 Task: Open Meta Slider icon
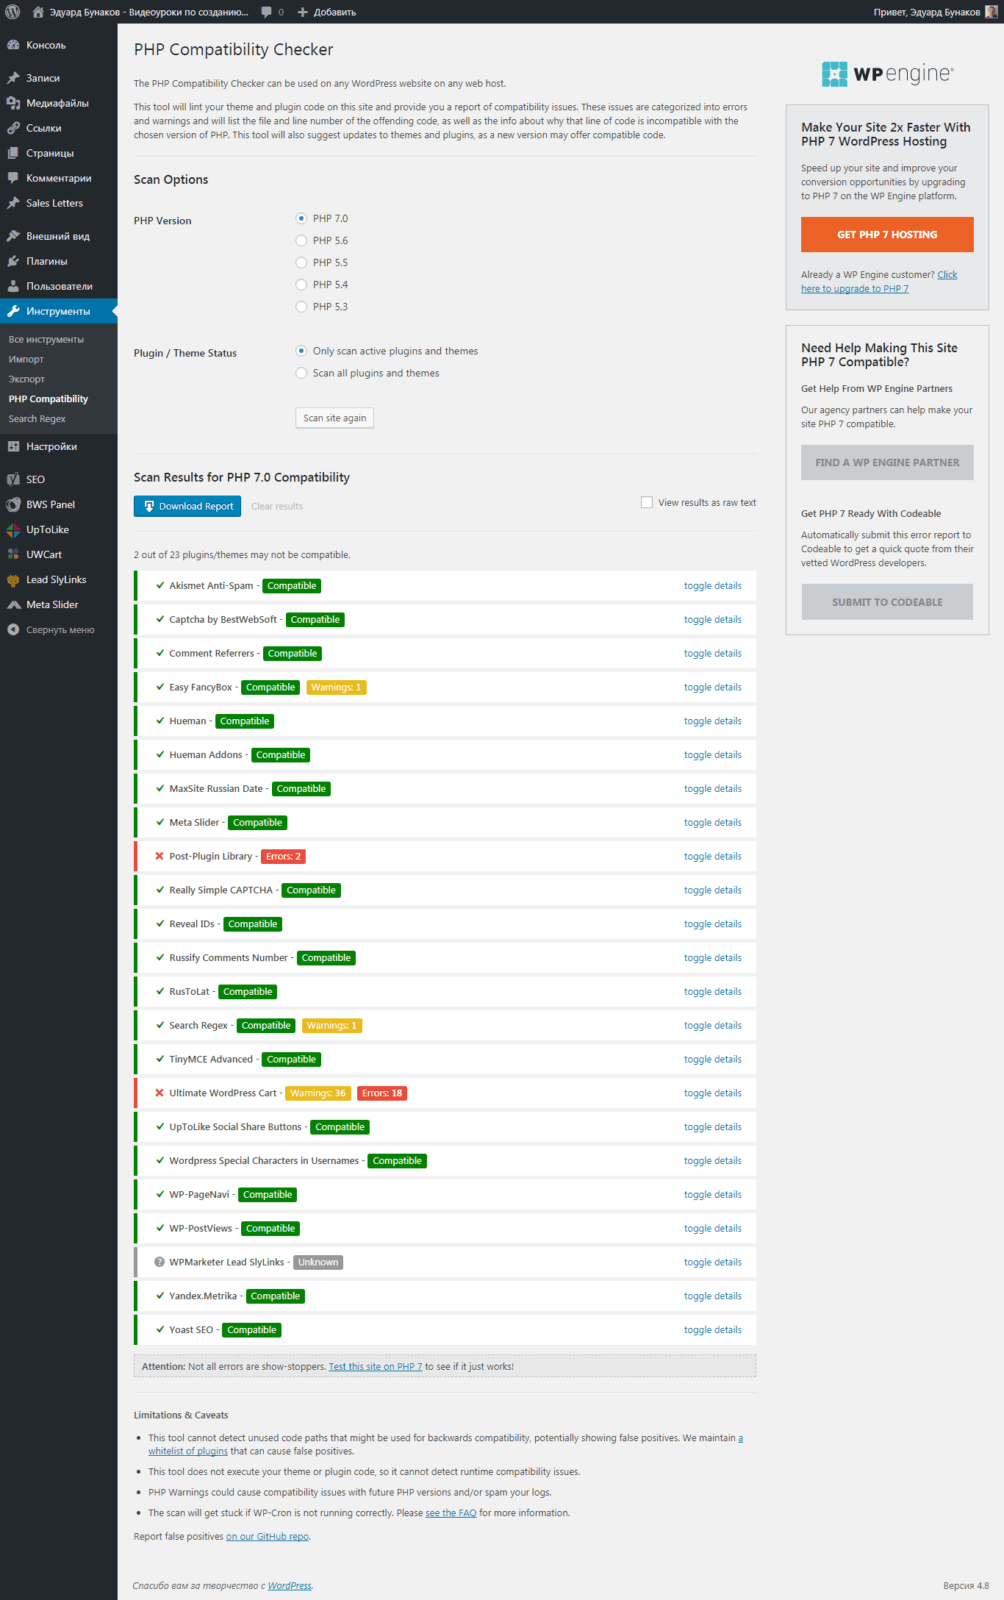(13, 604)
